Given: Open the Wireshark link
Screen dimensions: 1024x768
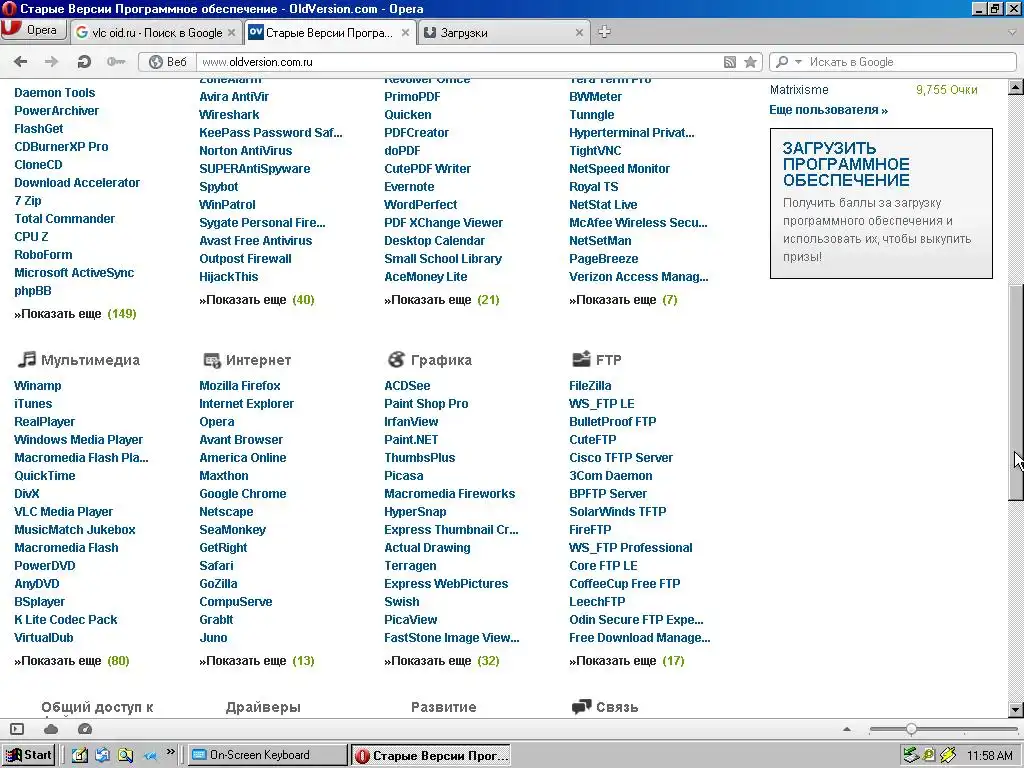Looking at the screenshot, I should [229, 114].
